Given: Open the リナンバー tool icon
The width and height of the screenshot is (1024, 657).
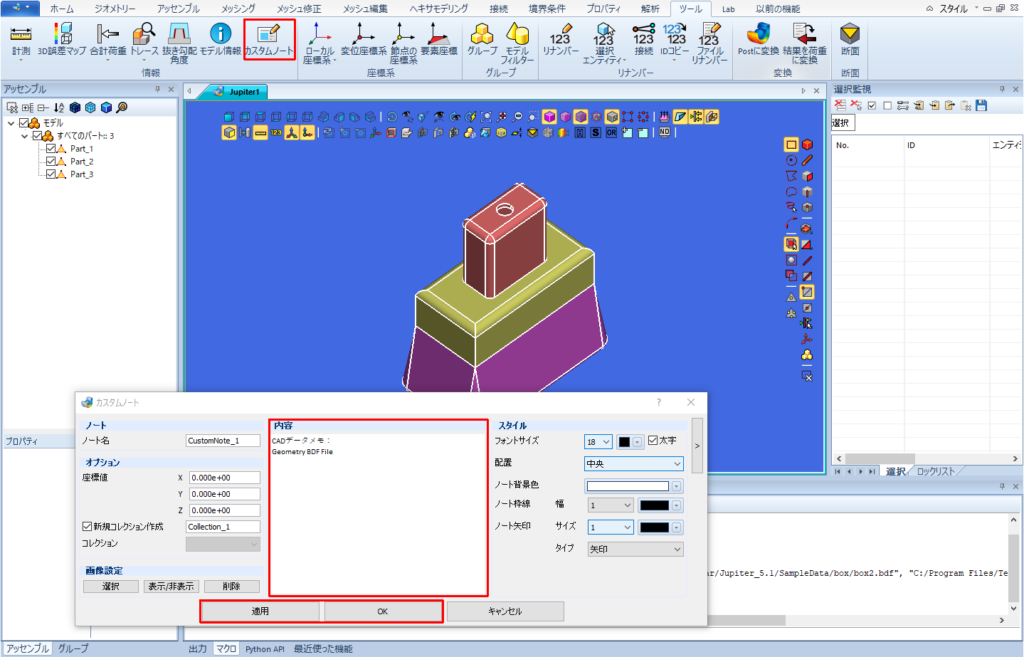Looking at the screenshot, I should click(x=560, y=39).
